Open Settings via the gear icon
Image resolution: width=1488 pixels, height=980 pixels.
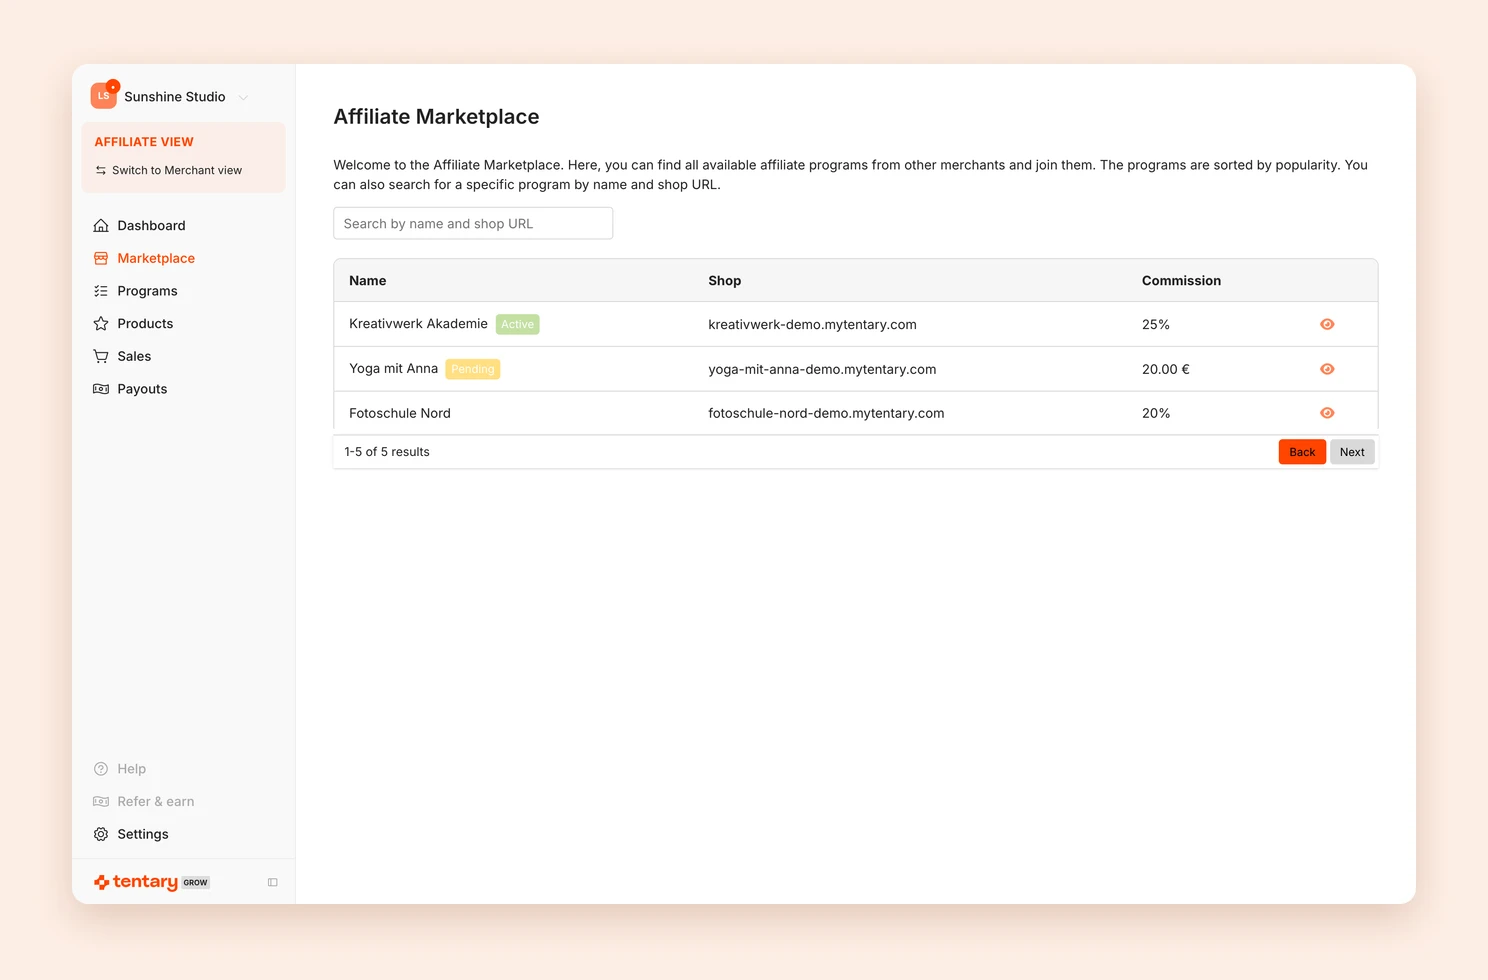click(x=101, y=834)
